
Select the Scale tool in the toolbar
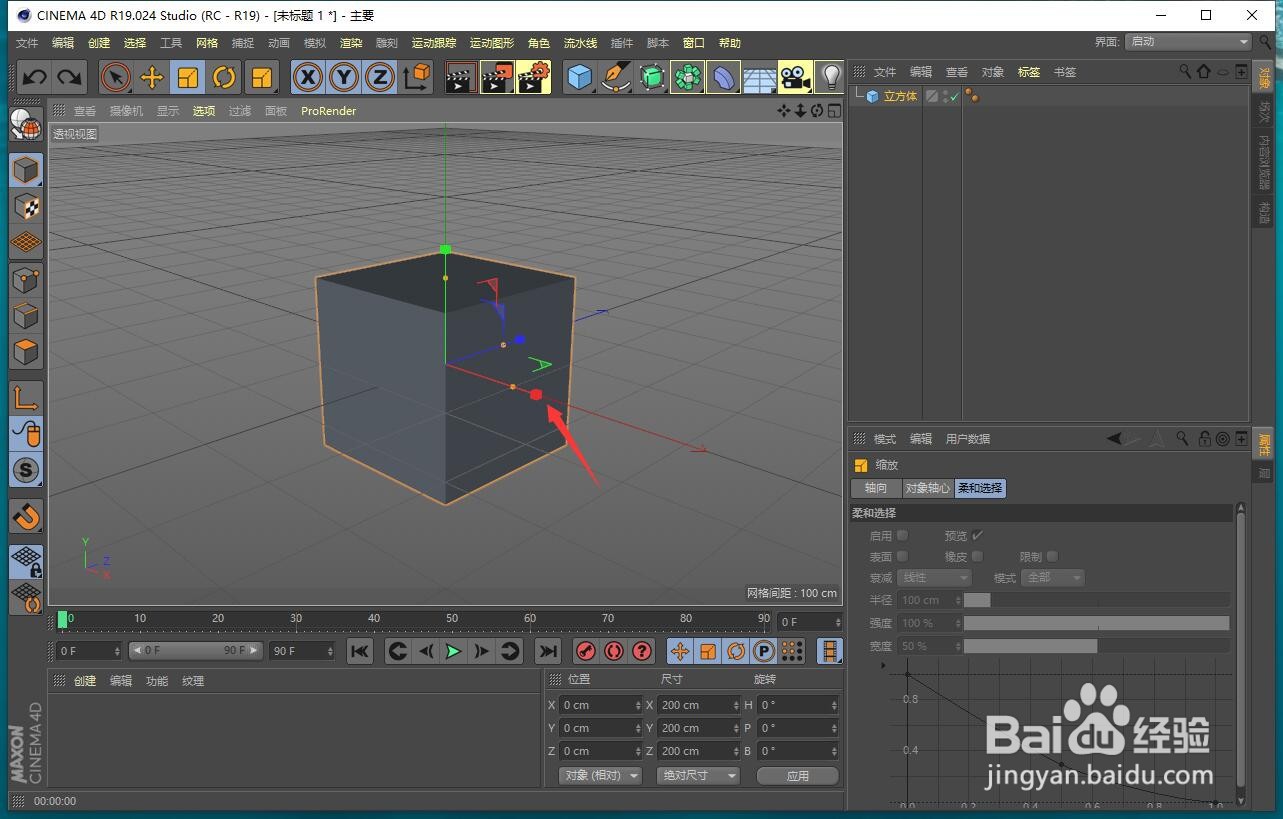188,77
